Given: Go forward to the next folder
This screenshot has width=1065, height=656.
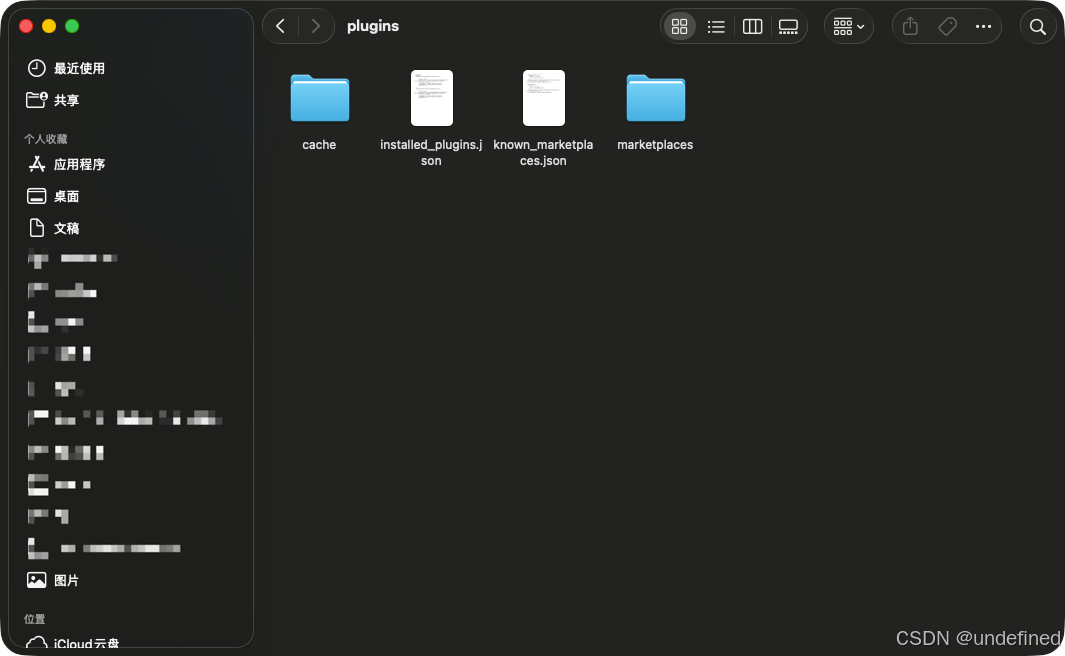Looking at the screenshot, I should point(315,26).
